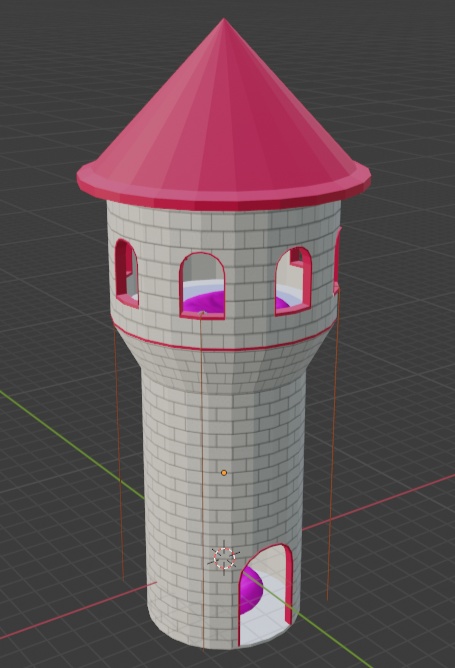Select the orange object origin dot

pos(224,472)
